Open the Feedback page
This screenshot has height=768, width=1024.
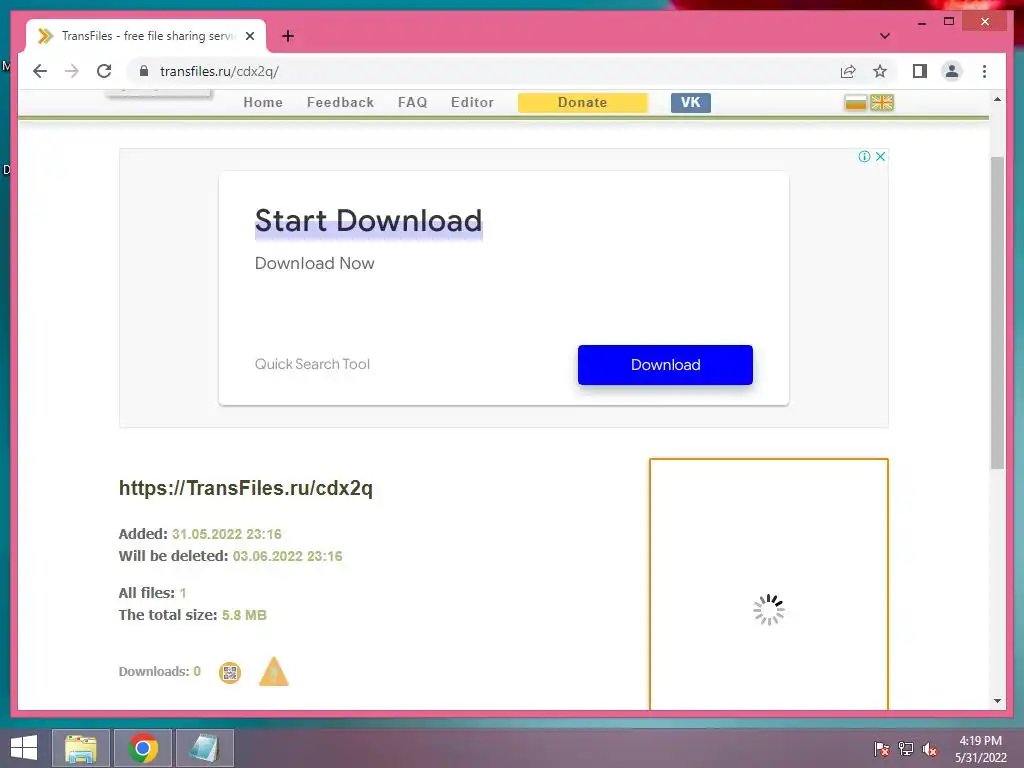tap(340, 103)
